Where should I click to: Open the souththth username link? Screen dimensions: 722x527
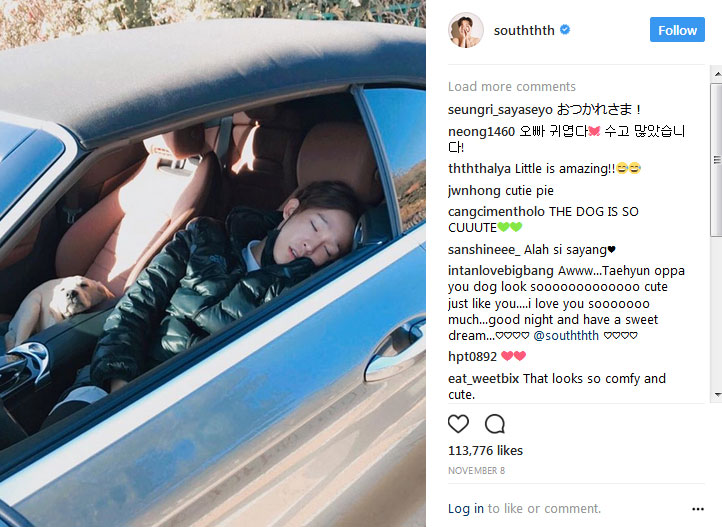click(x=524, y=30)
